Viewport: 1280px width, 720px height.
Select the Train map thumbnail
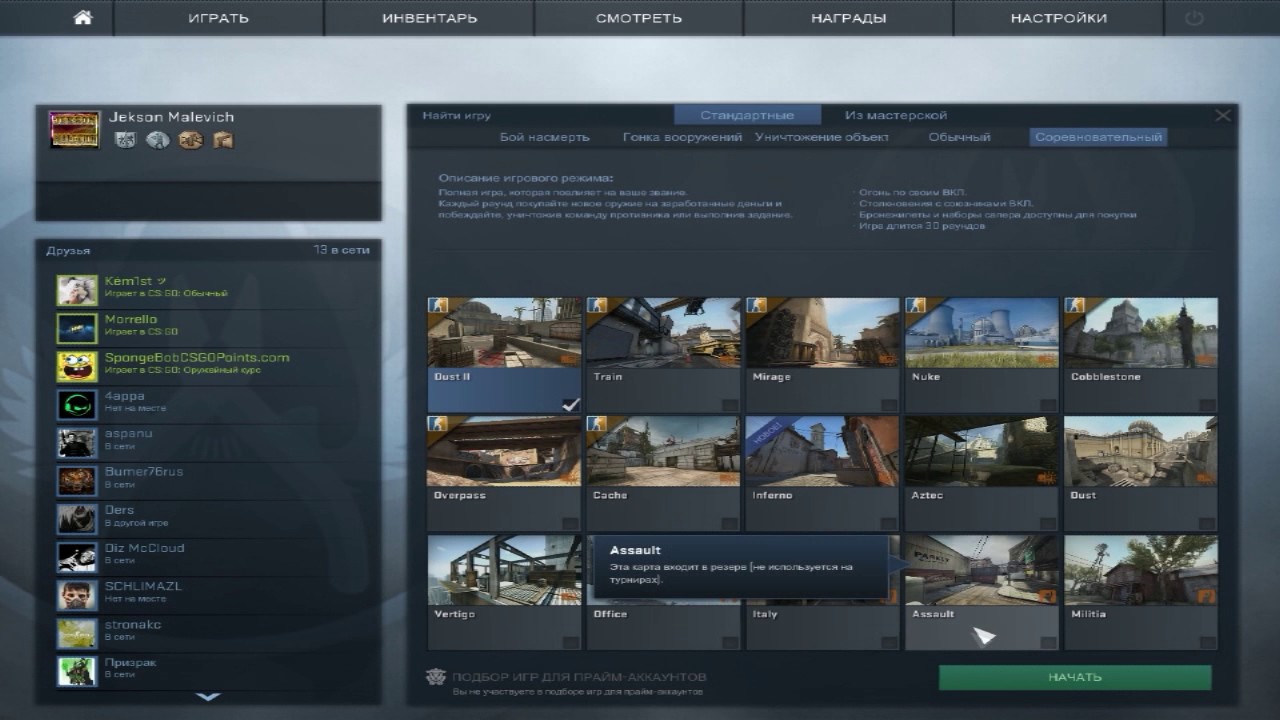pyautogui.click(x=664, y=333)
